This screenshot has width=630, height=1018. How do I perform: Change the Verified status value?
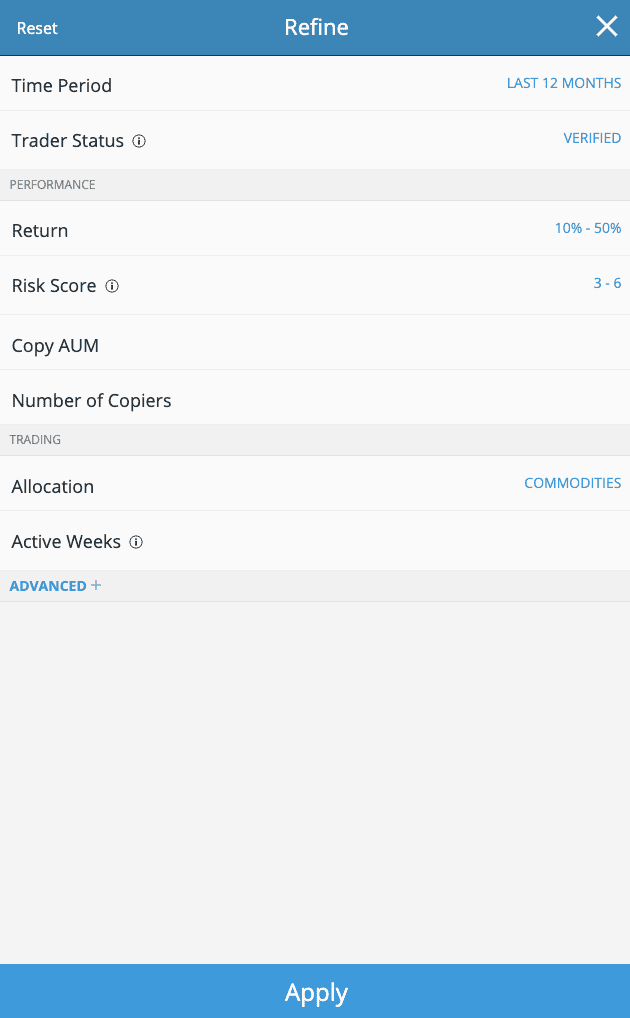(x=592, y=138)
